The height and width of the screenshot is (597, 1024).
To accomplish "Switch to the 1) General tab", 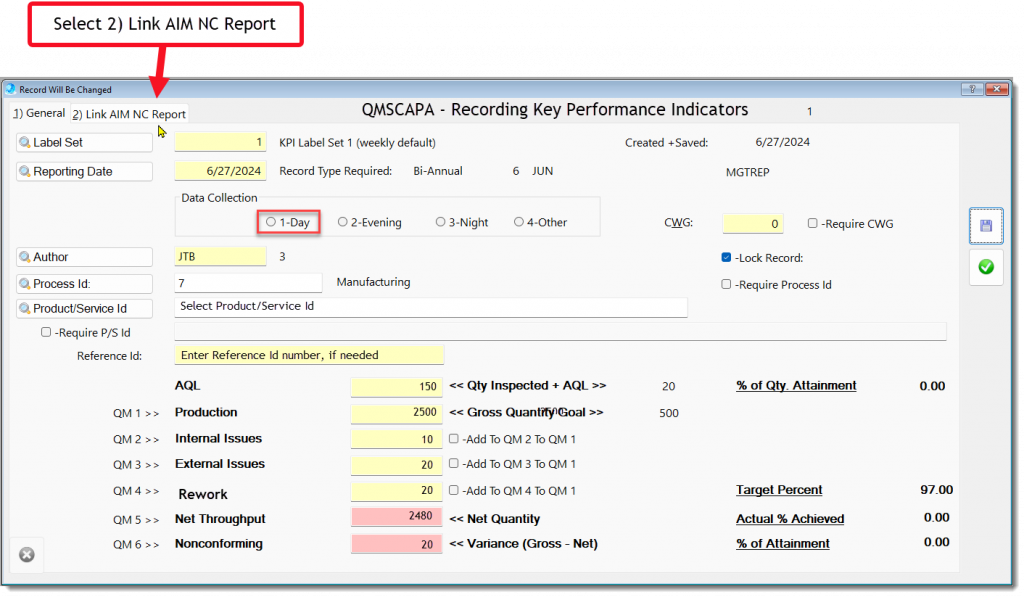I will tap(40, 113).
